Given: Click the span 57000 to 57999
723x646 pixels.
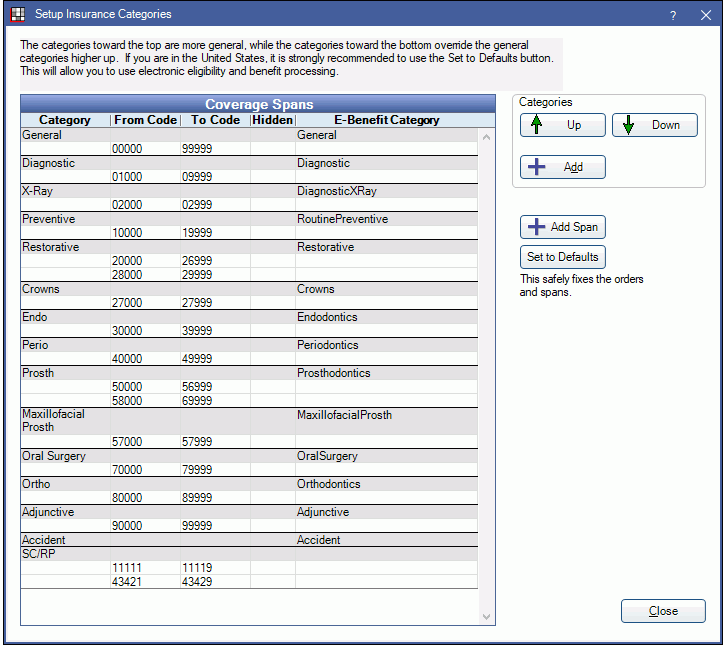Looking at the screenshot, I should pyautogui.click(x=249, y=442).
